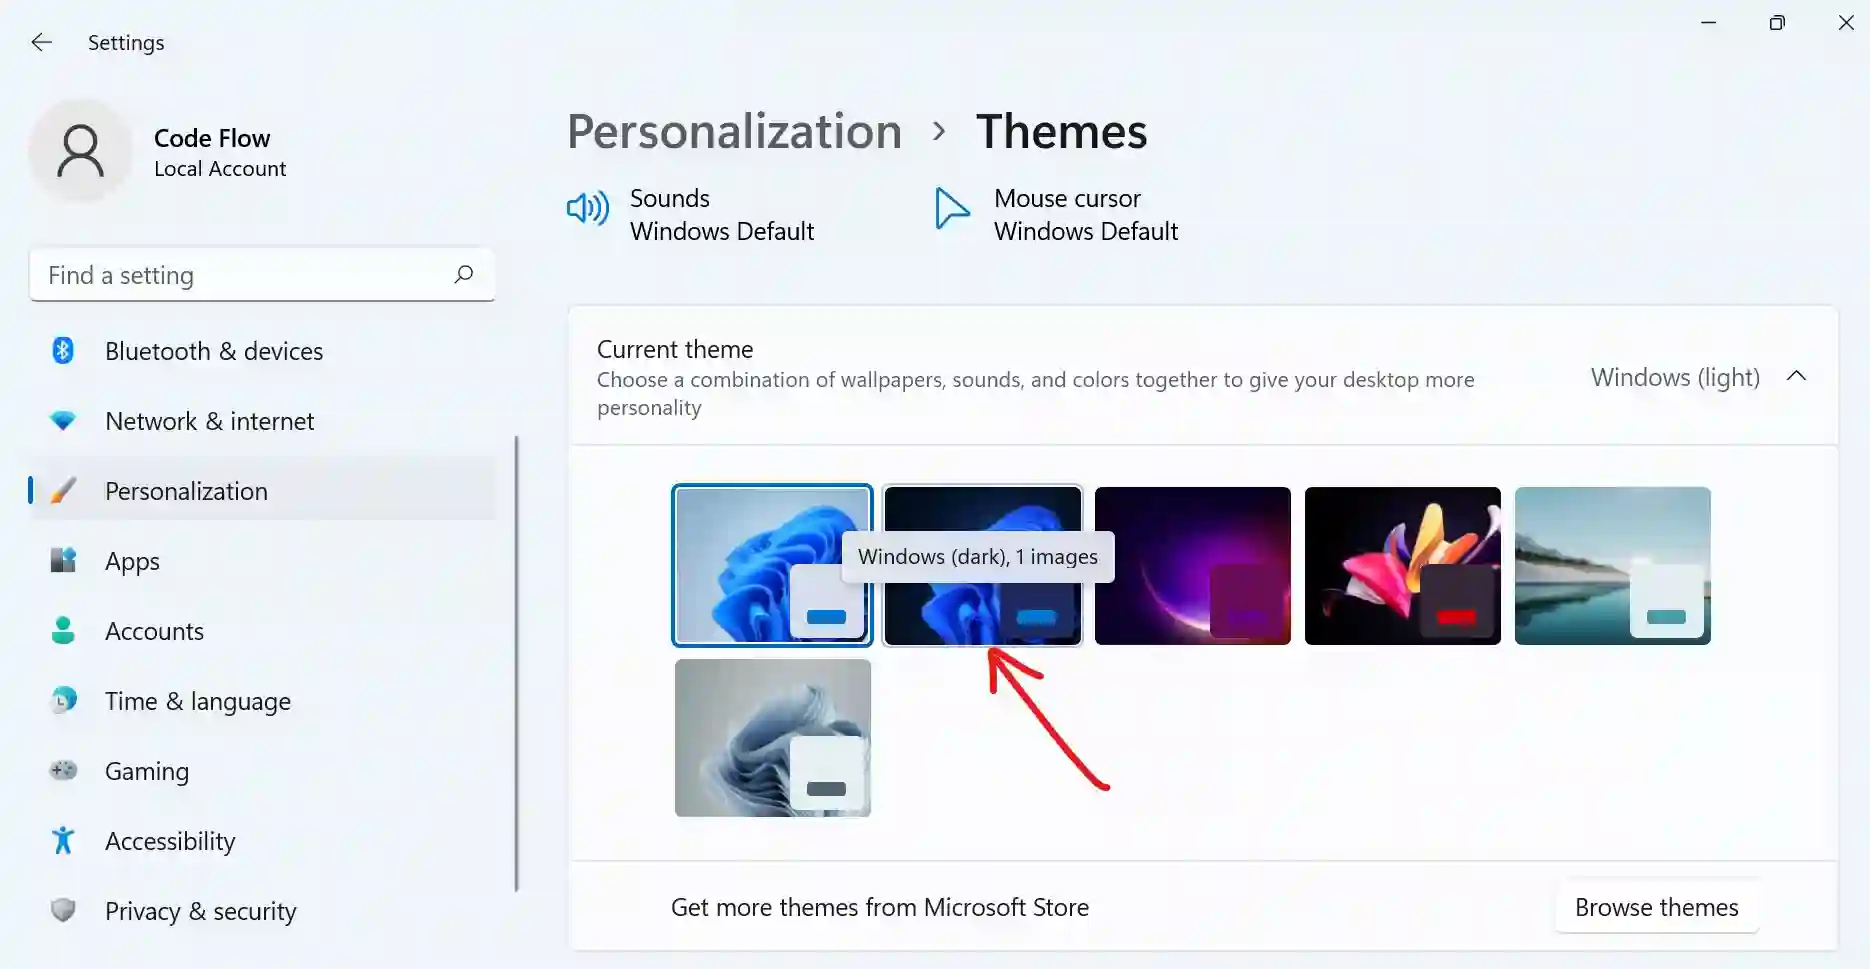Select the gray Flow theme thumbnail

pos(772,738)
